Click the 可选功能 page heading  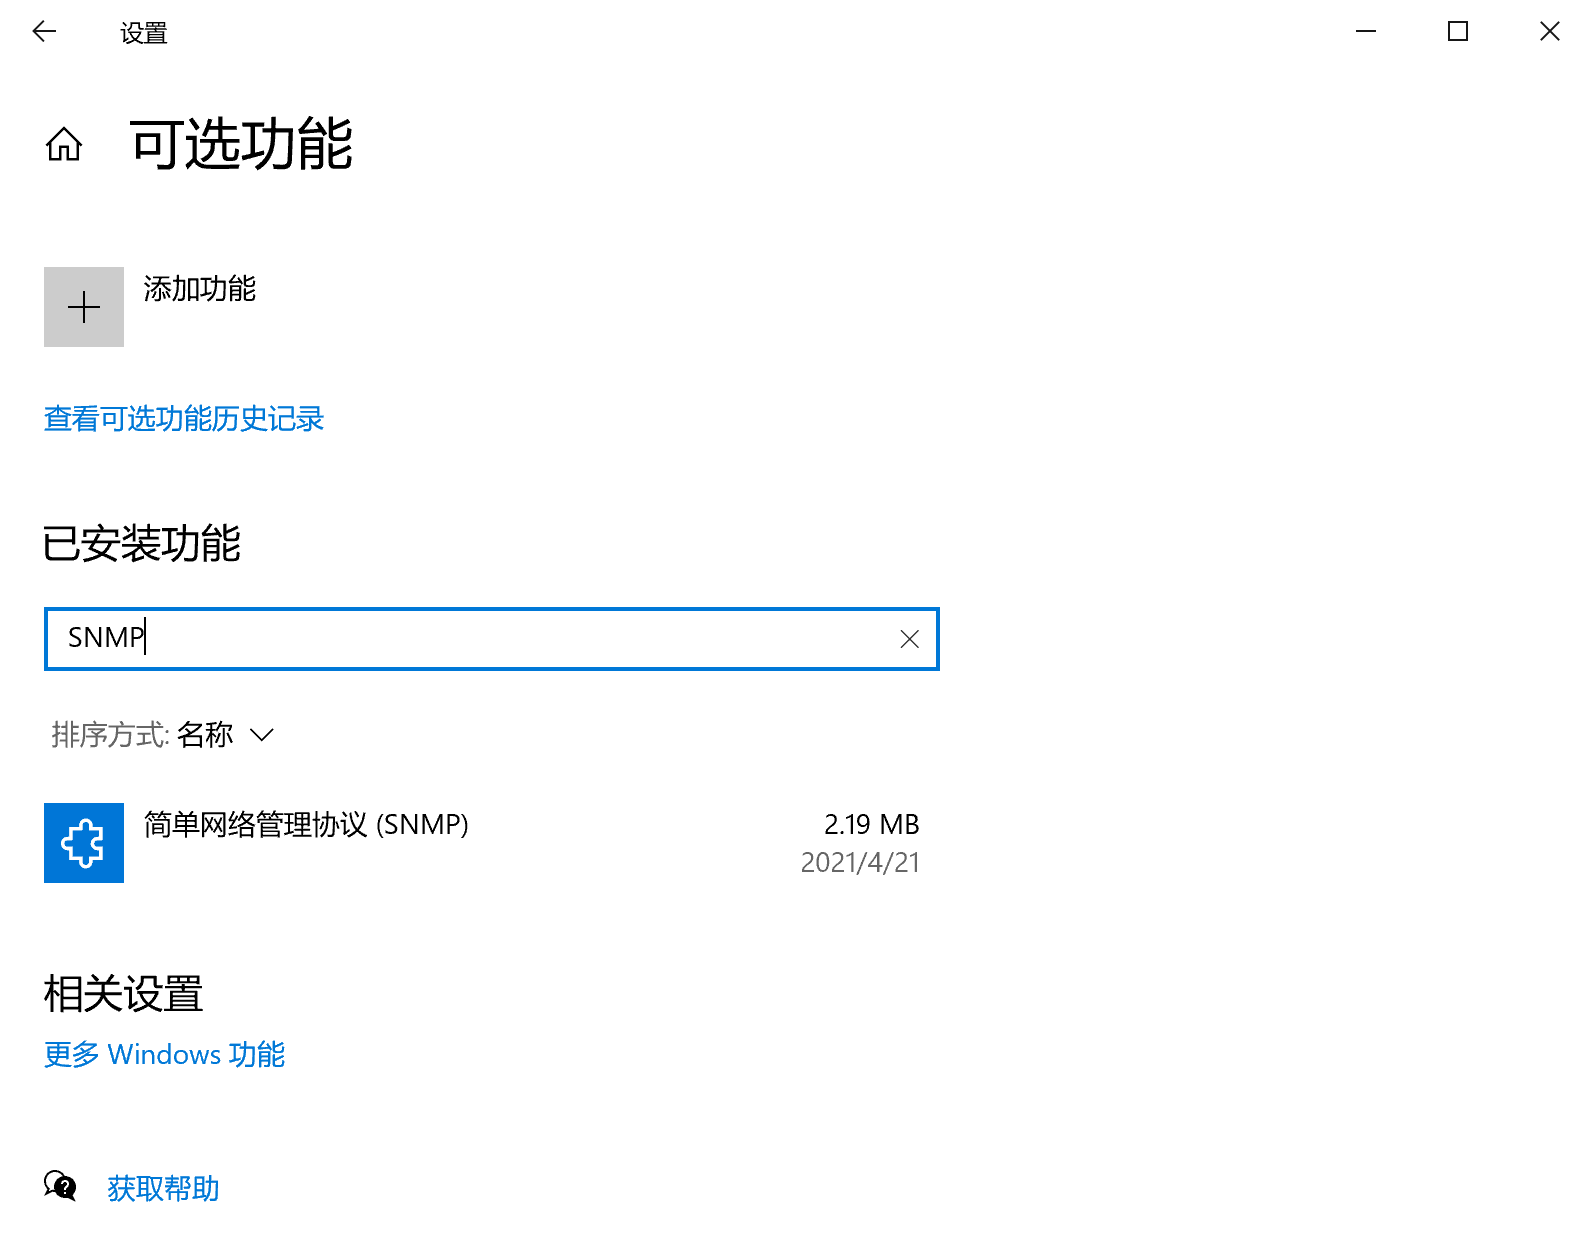(241, 144)
